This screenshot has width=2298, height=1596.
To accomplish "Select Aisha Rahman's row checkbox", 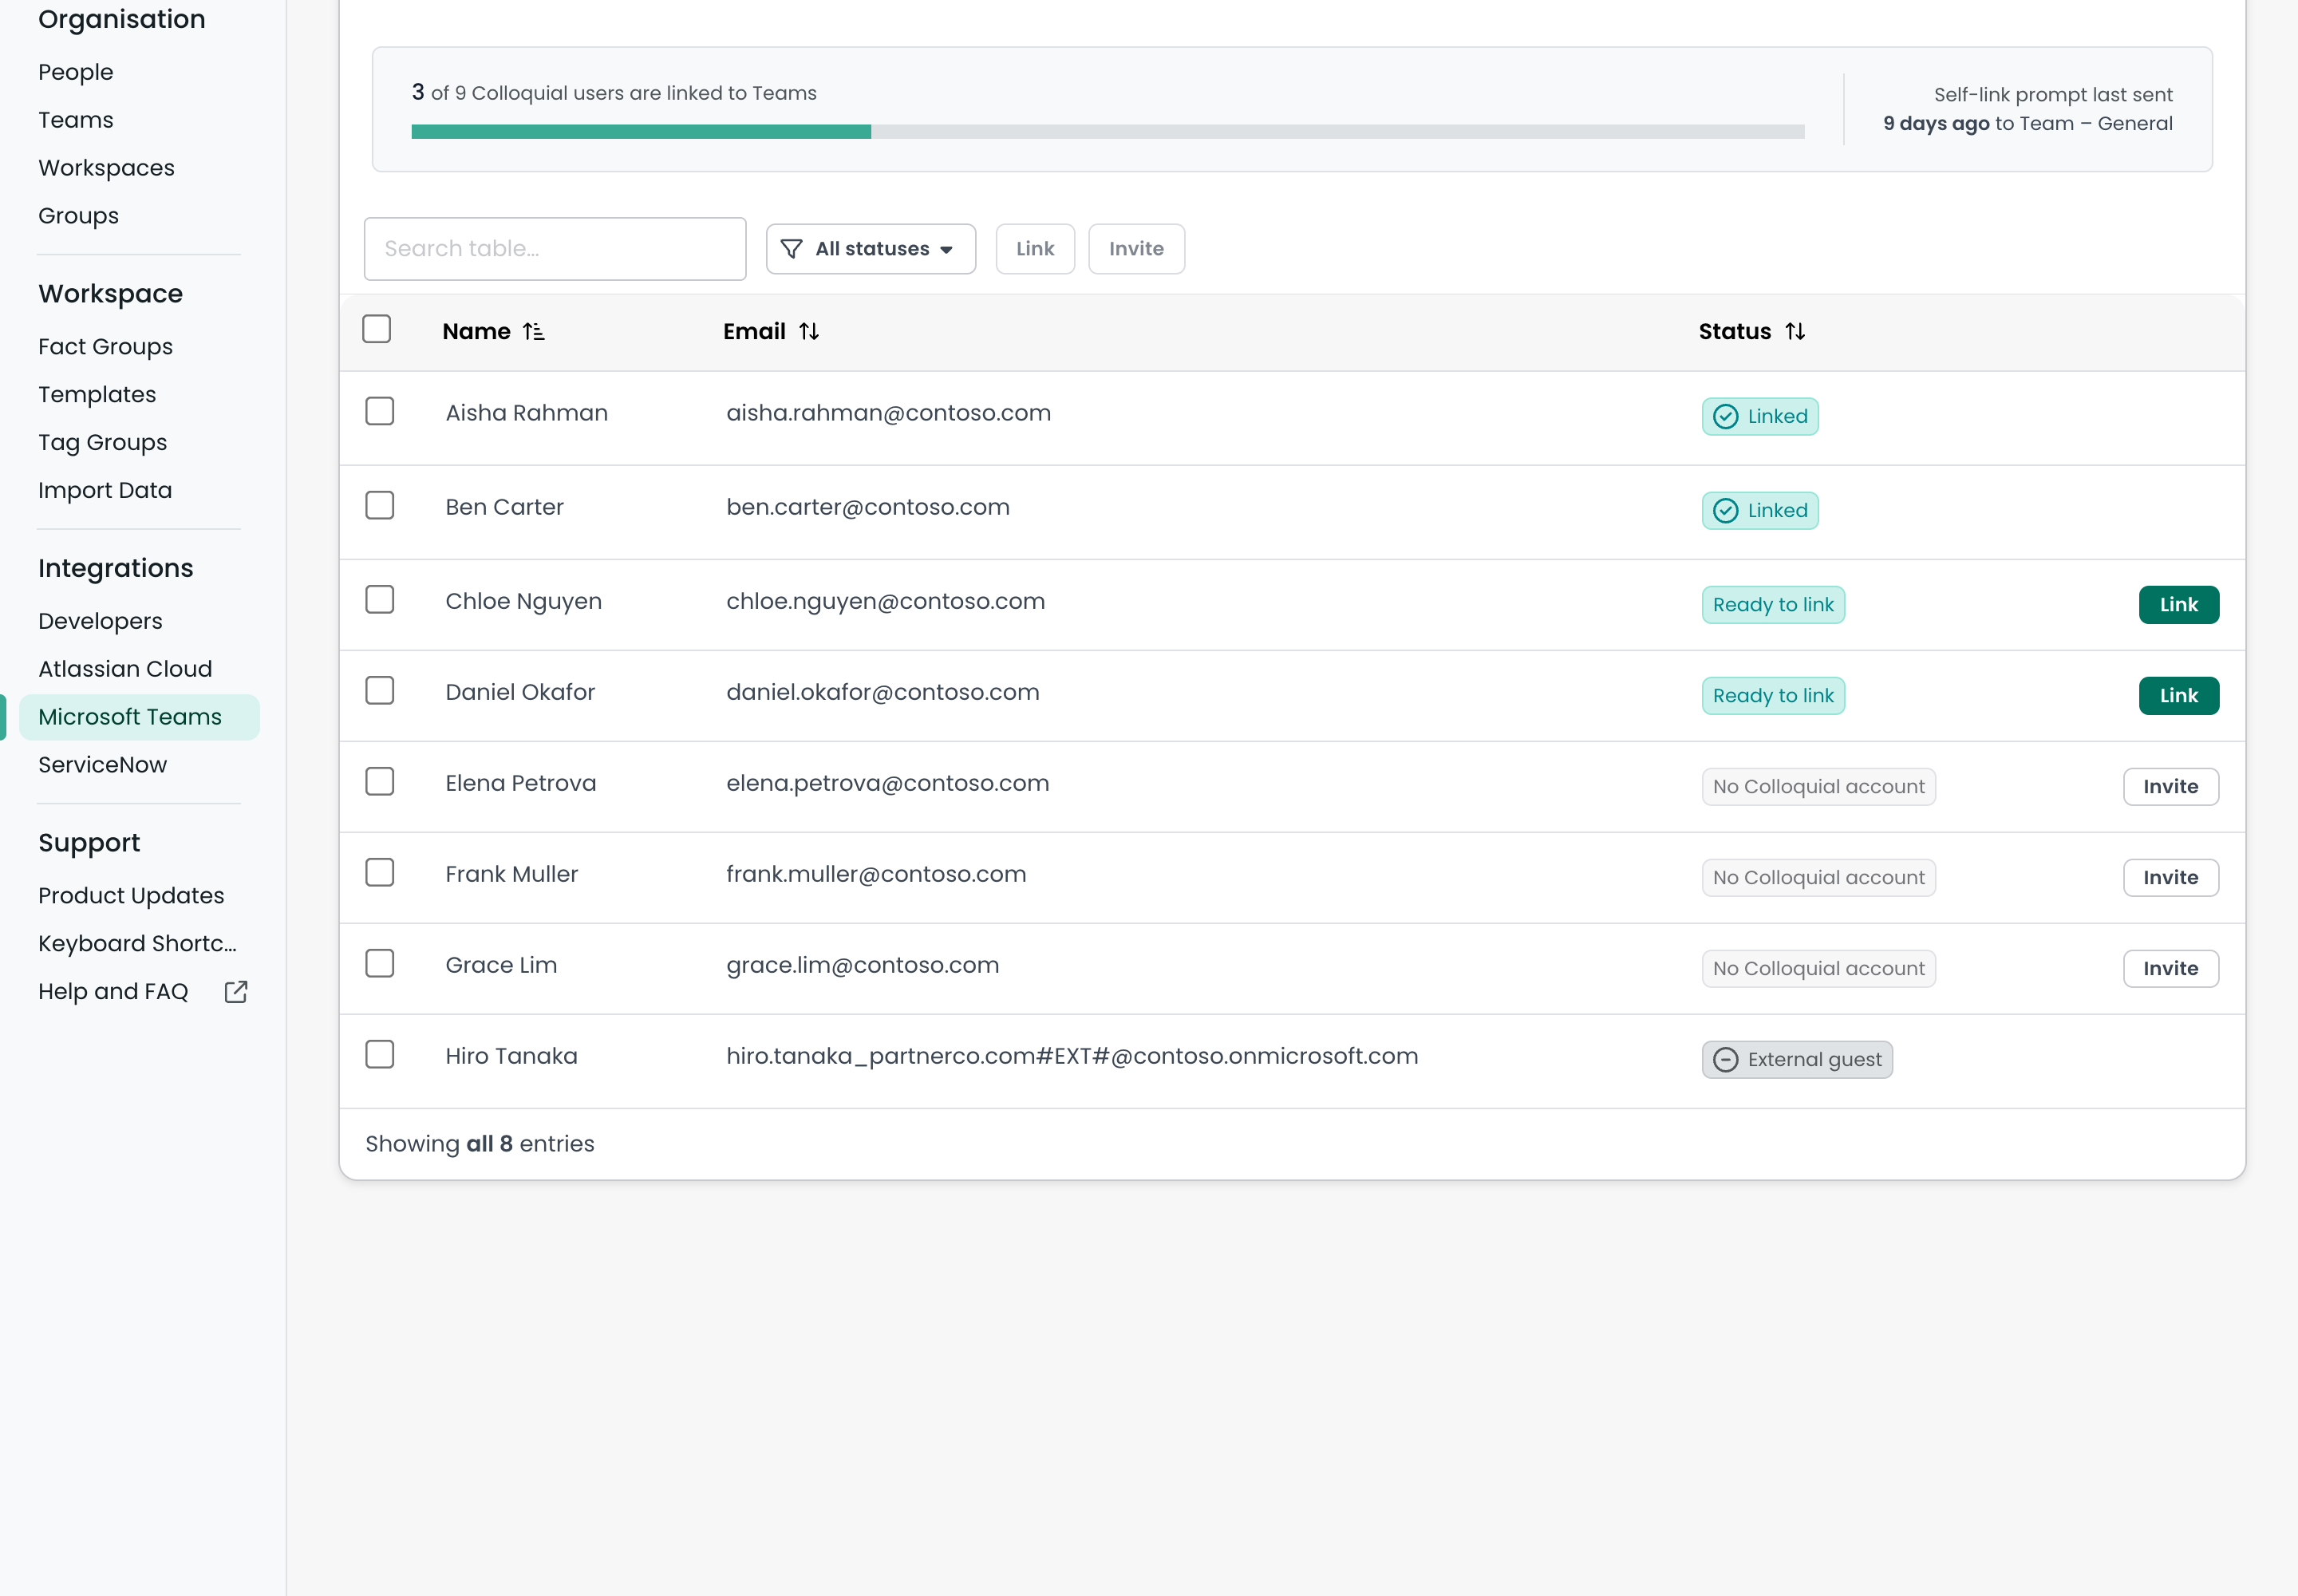I will click(380, 411).
